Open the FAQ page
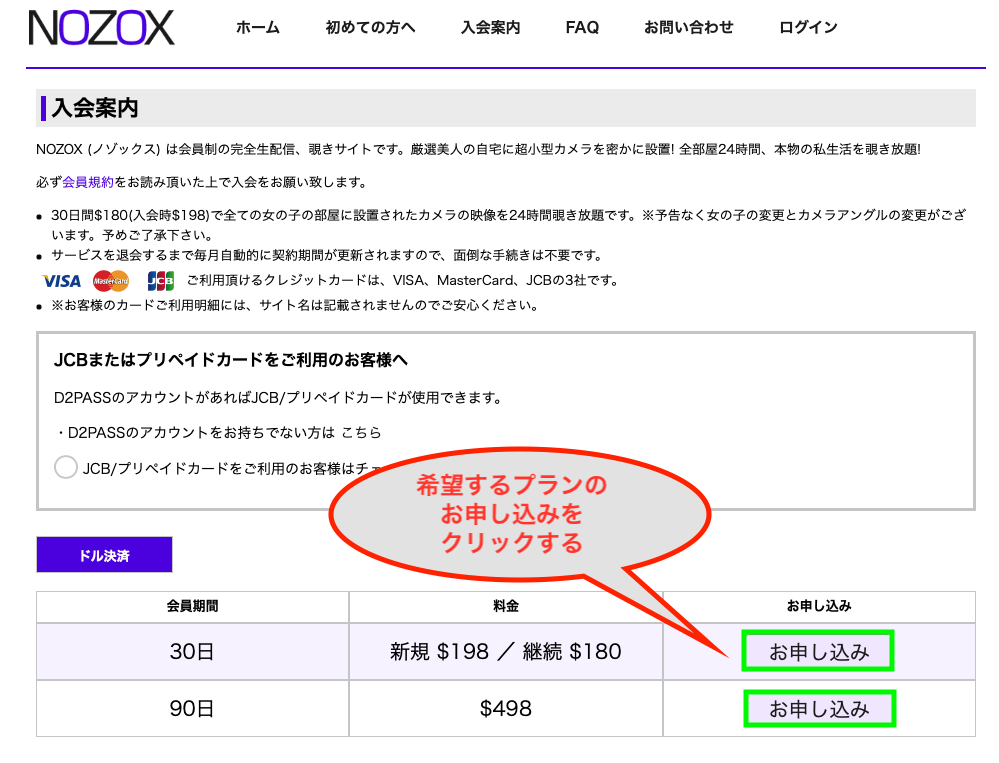 coord(582,28)
